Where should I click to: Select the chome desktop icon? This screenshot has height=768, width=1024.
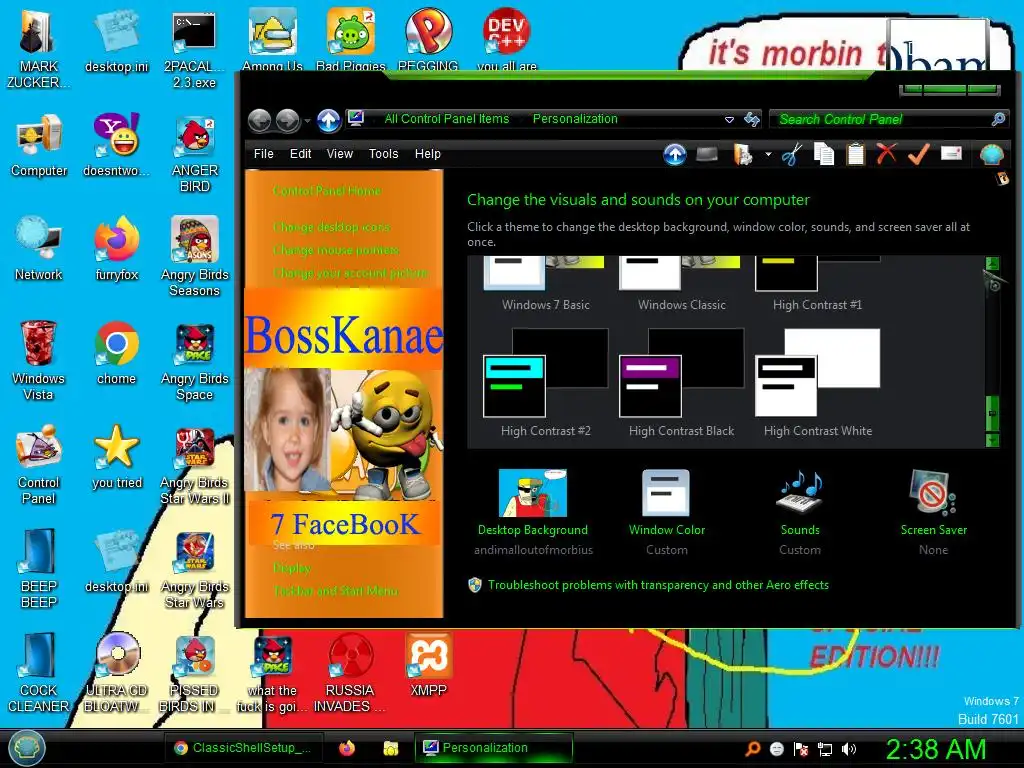point(117,353)
